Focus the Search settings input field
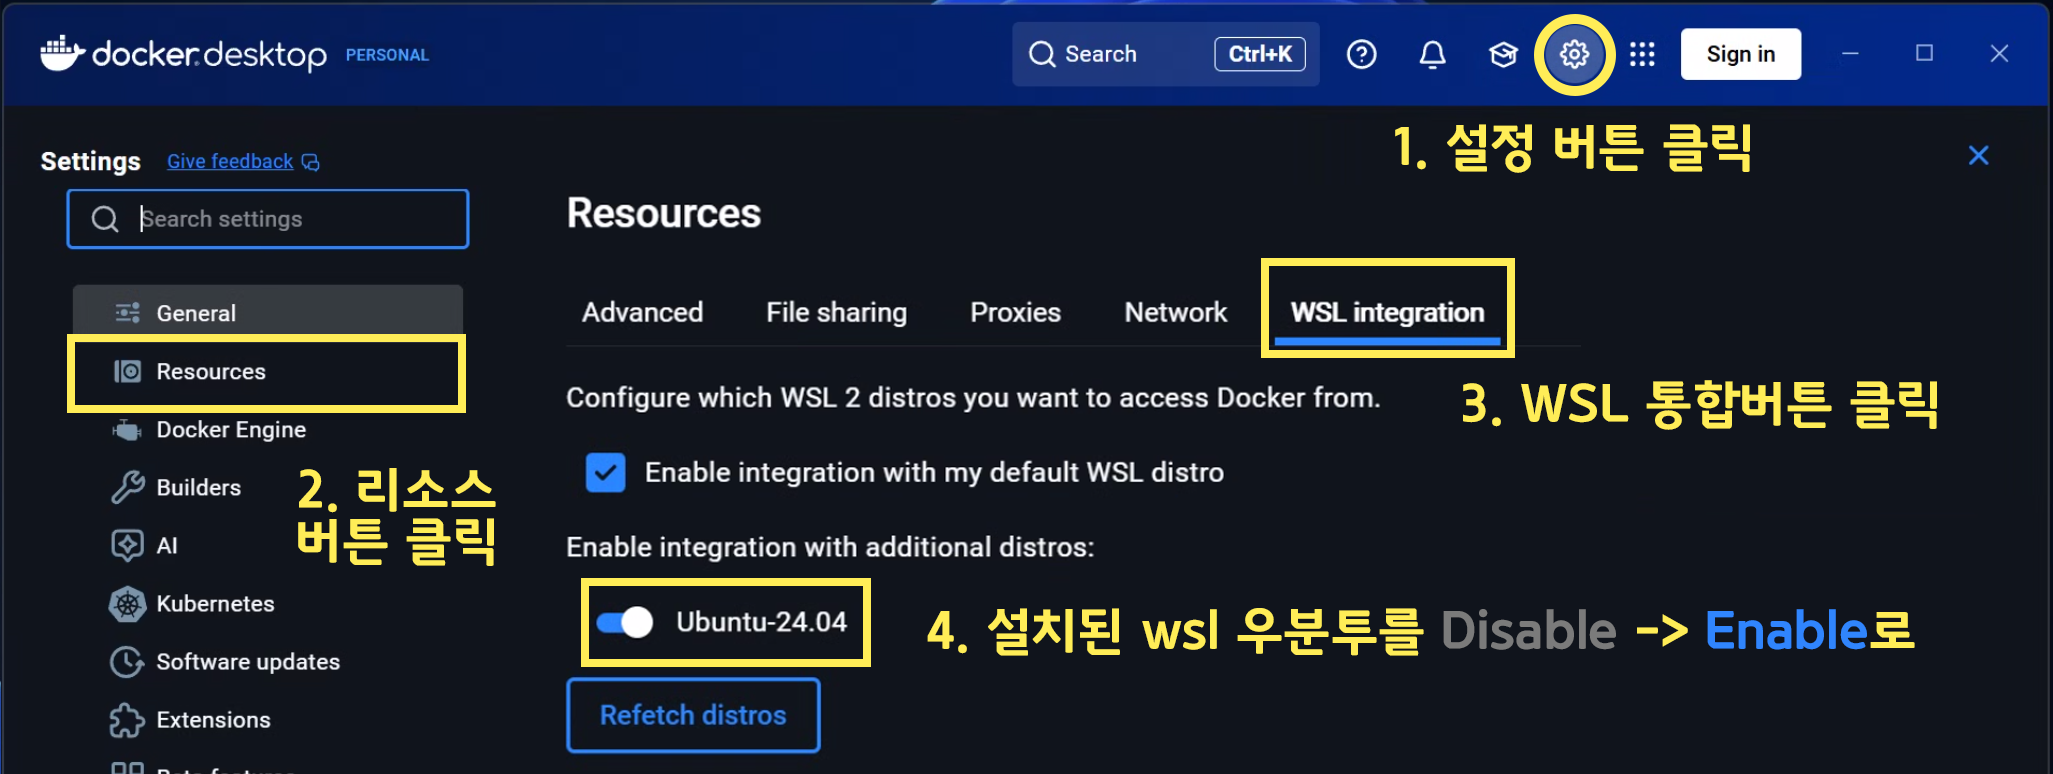This screenshot has width=2053, height=774. 267,219
